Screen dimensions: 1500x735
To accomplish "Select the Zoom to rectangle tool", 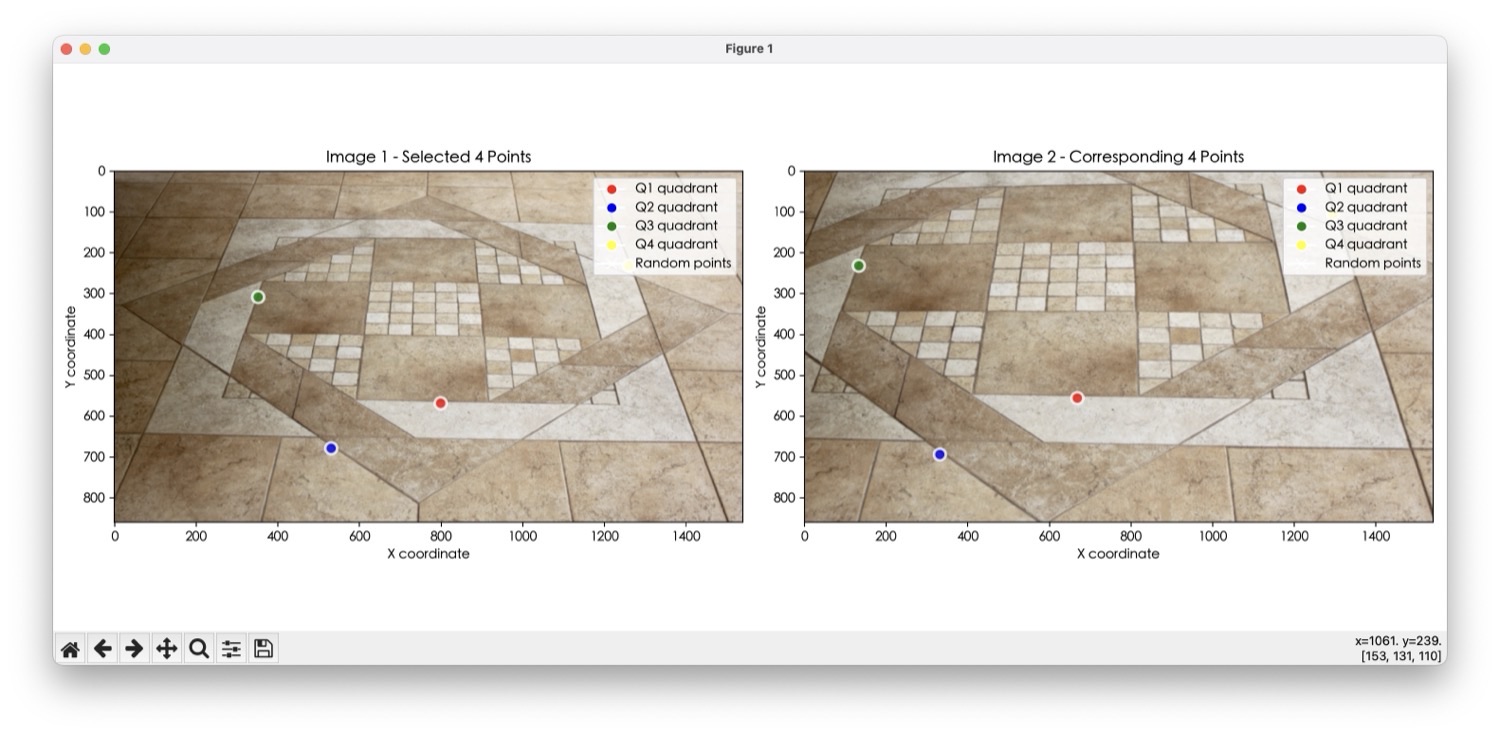I will (199, 649).
